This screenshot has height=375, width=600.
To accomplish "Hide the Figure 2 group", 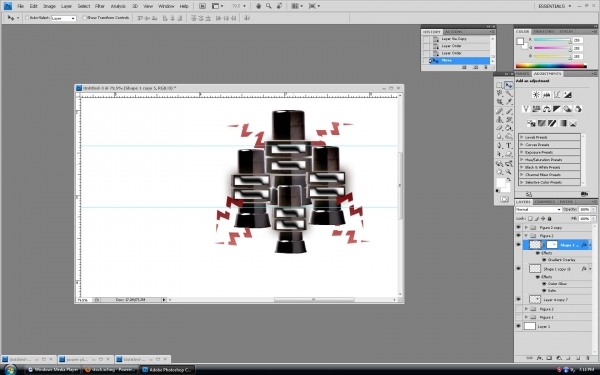I will [x=518, y=236].
